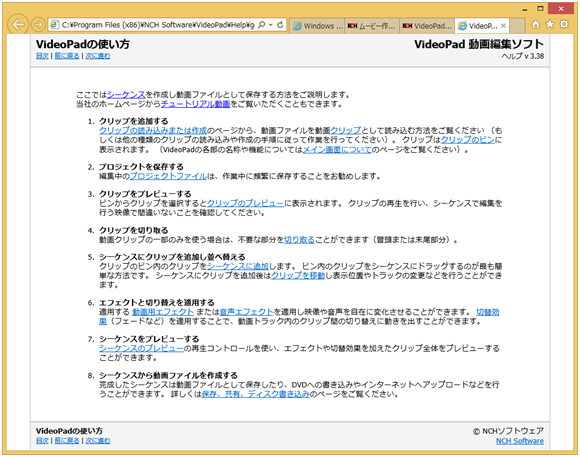Click the シーケンスをプレビューする heading
This screenshot has height=457, width=580.
(x=149, y=339)
